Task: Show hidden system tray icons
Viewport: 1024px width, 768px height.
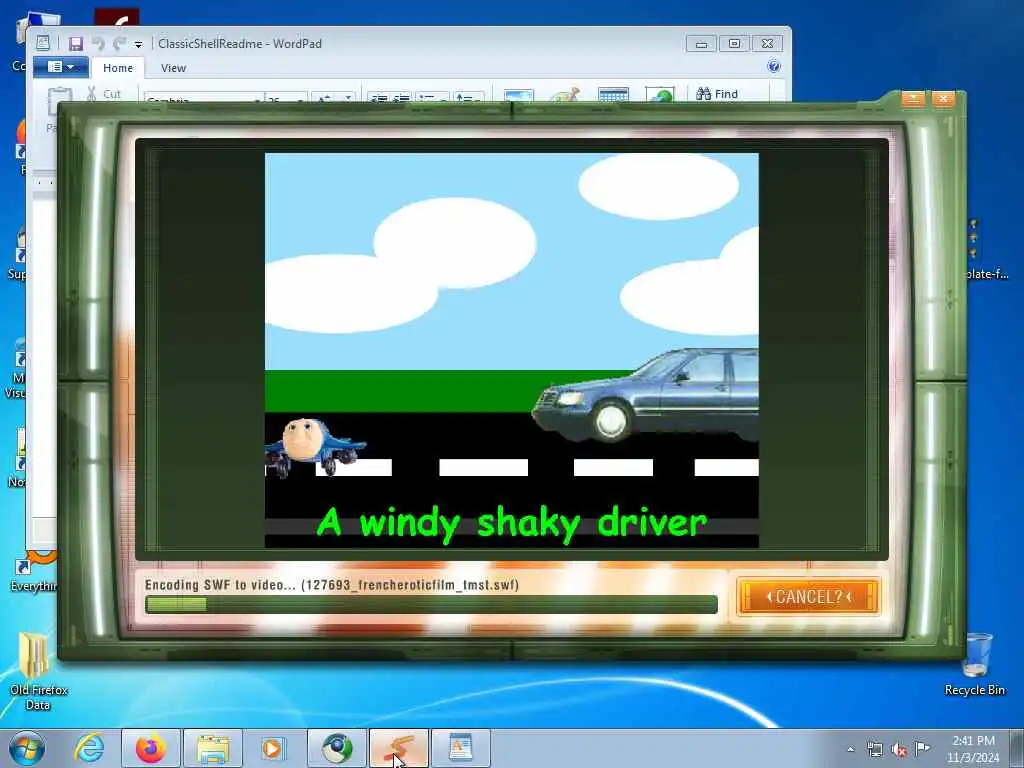Action: 850,749
